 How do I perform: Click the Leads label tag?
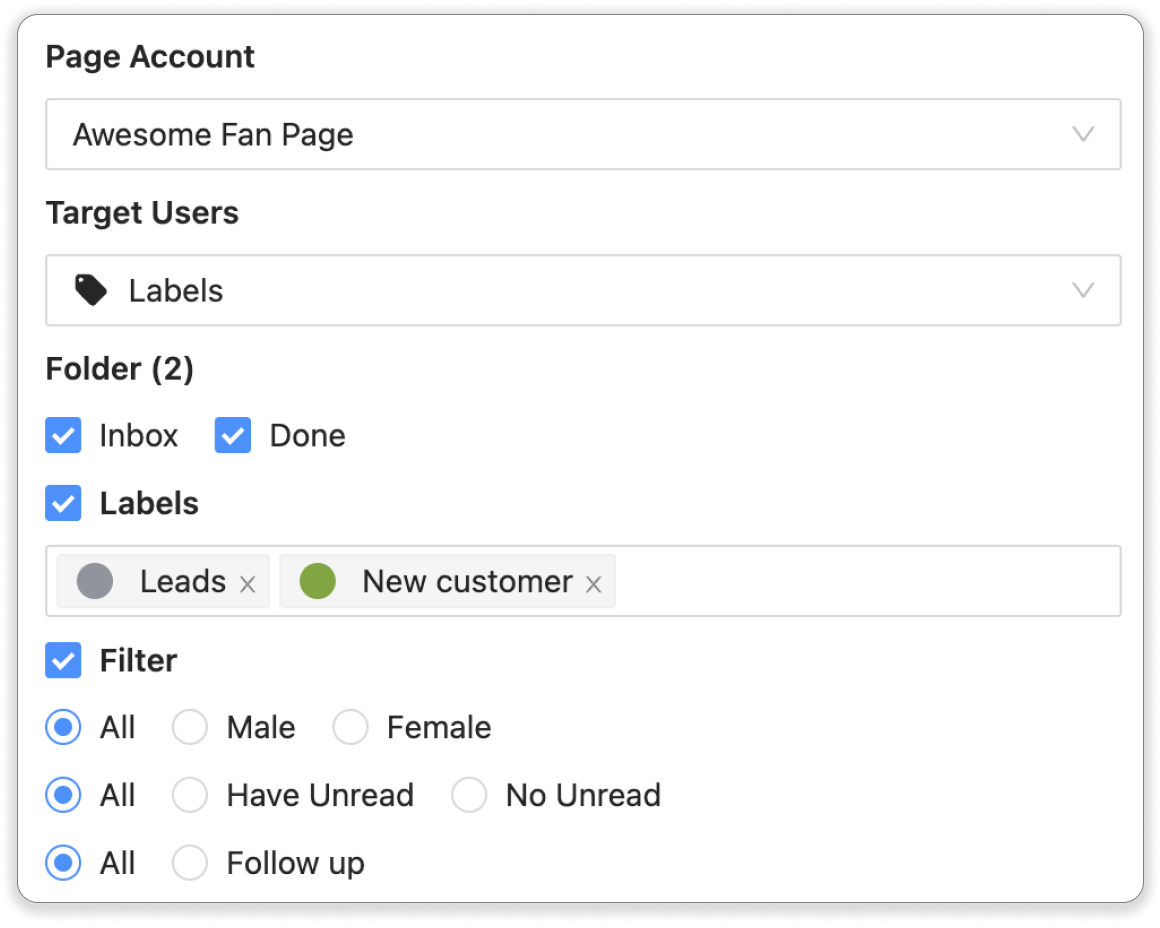coord(185,581)
